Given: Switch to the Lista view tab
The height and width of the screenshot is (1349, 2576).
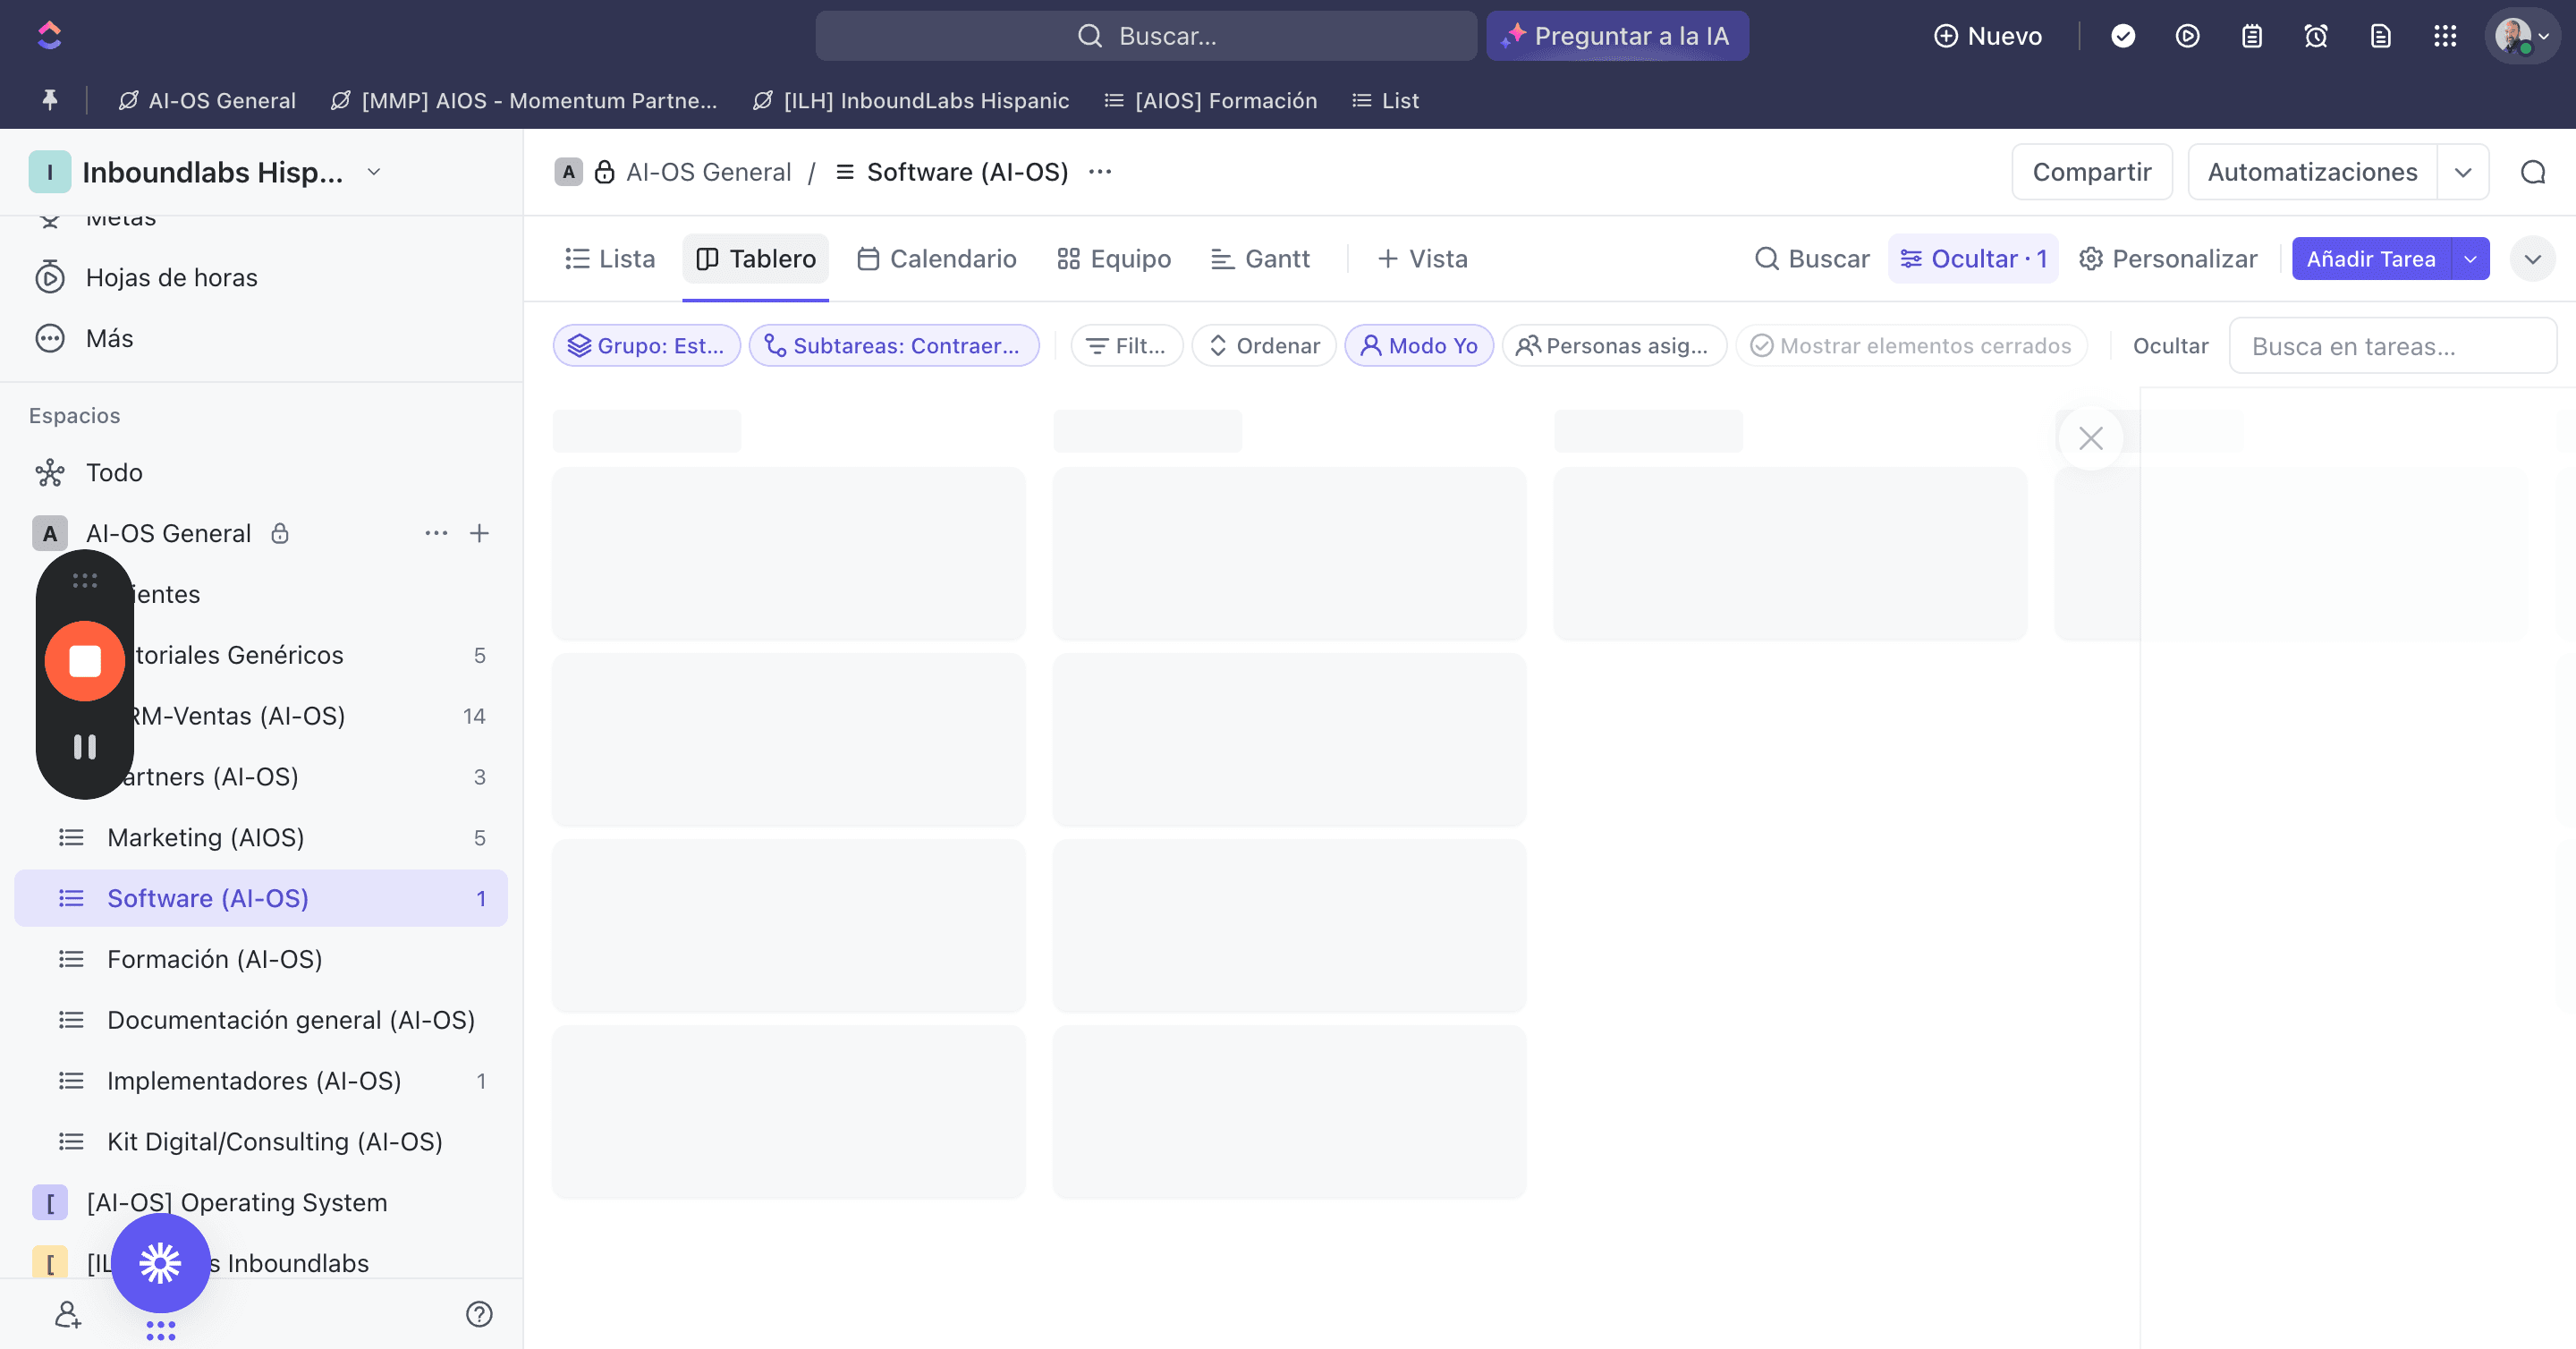Looking at the screenshot, I should tap(610, 259).
